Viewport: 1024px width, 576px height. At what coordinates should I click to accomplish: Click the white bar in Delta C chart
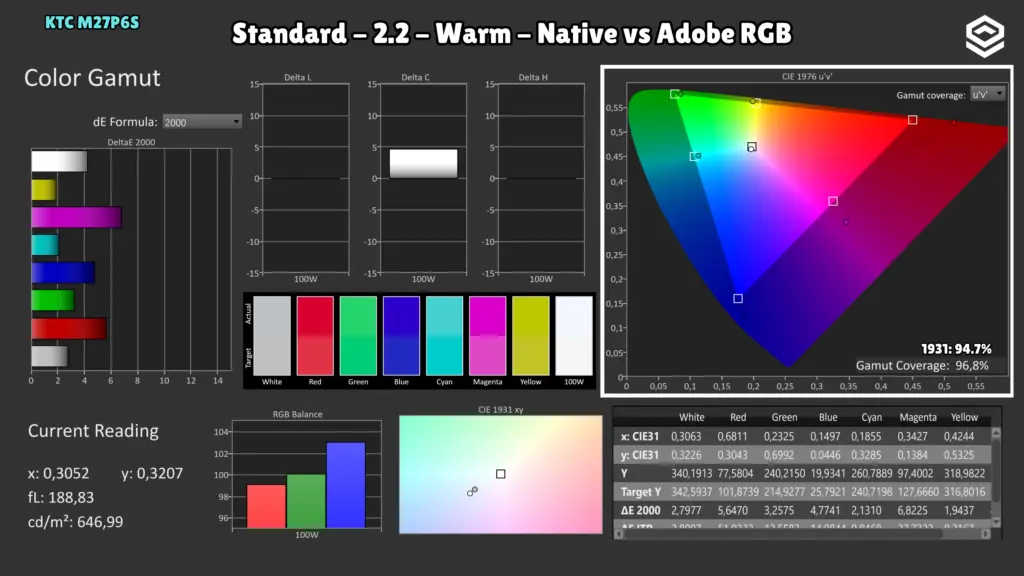tap(423, 163)
